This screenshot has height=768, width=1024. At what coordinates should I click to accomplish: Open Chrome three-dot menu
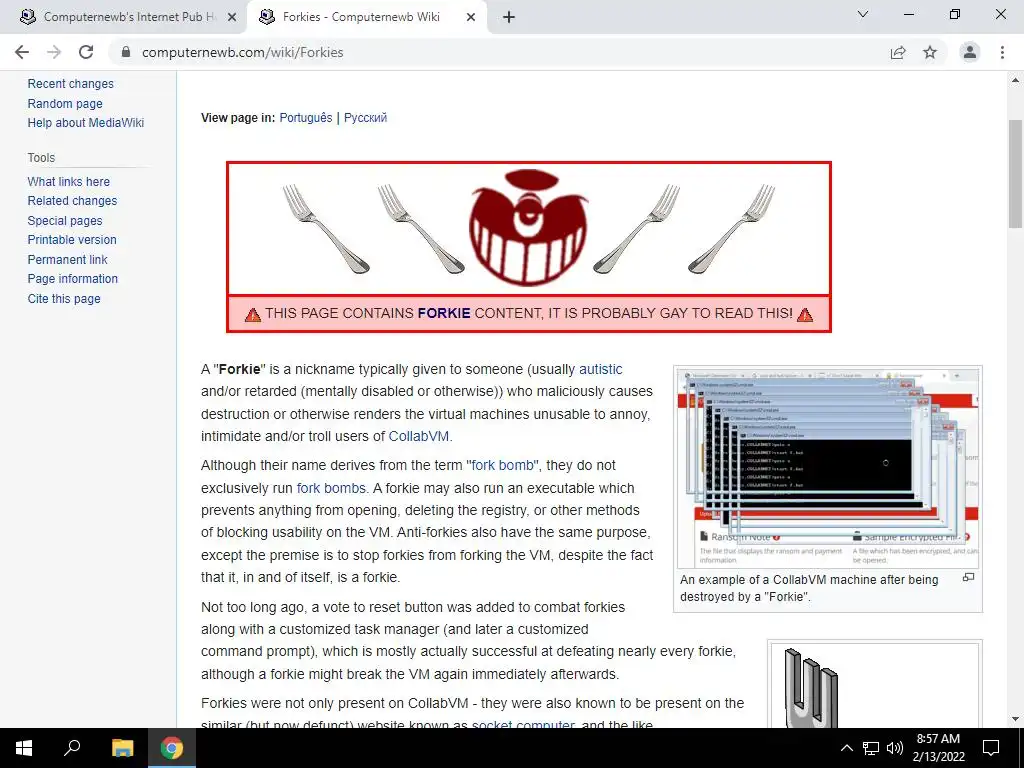(1002, 52)
